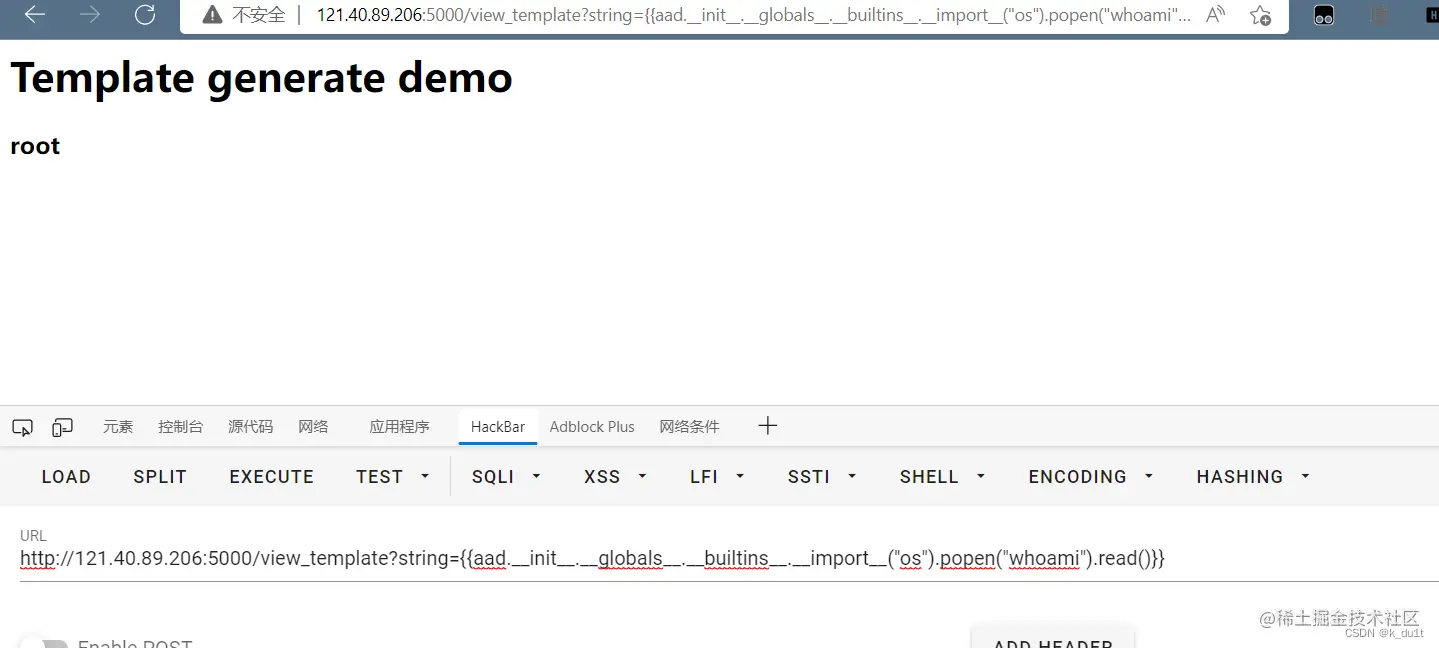Reload the page with the refresh icon
Viewport: 1439px width, 648px height.
145,15
